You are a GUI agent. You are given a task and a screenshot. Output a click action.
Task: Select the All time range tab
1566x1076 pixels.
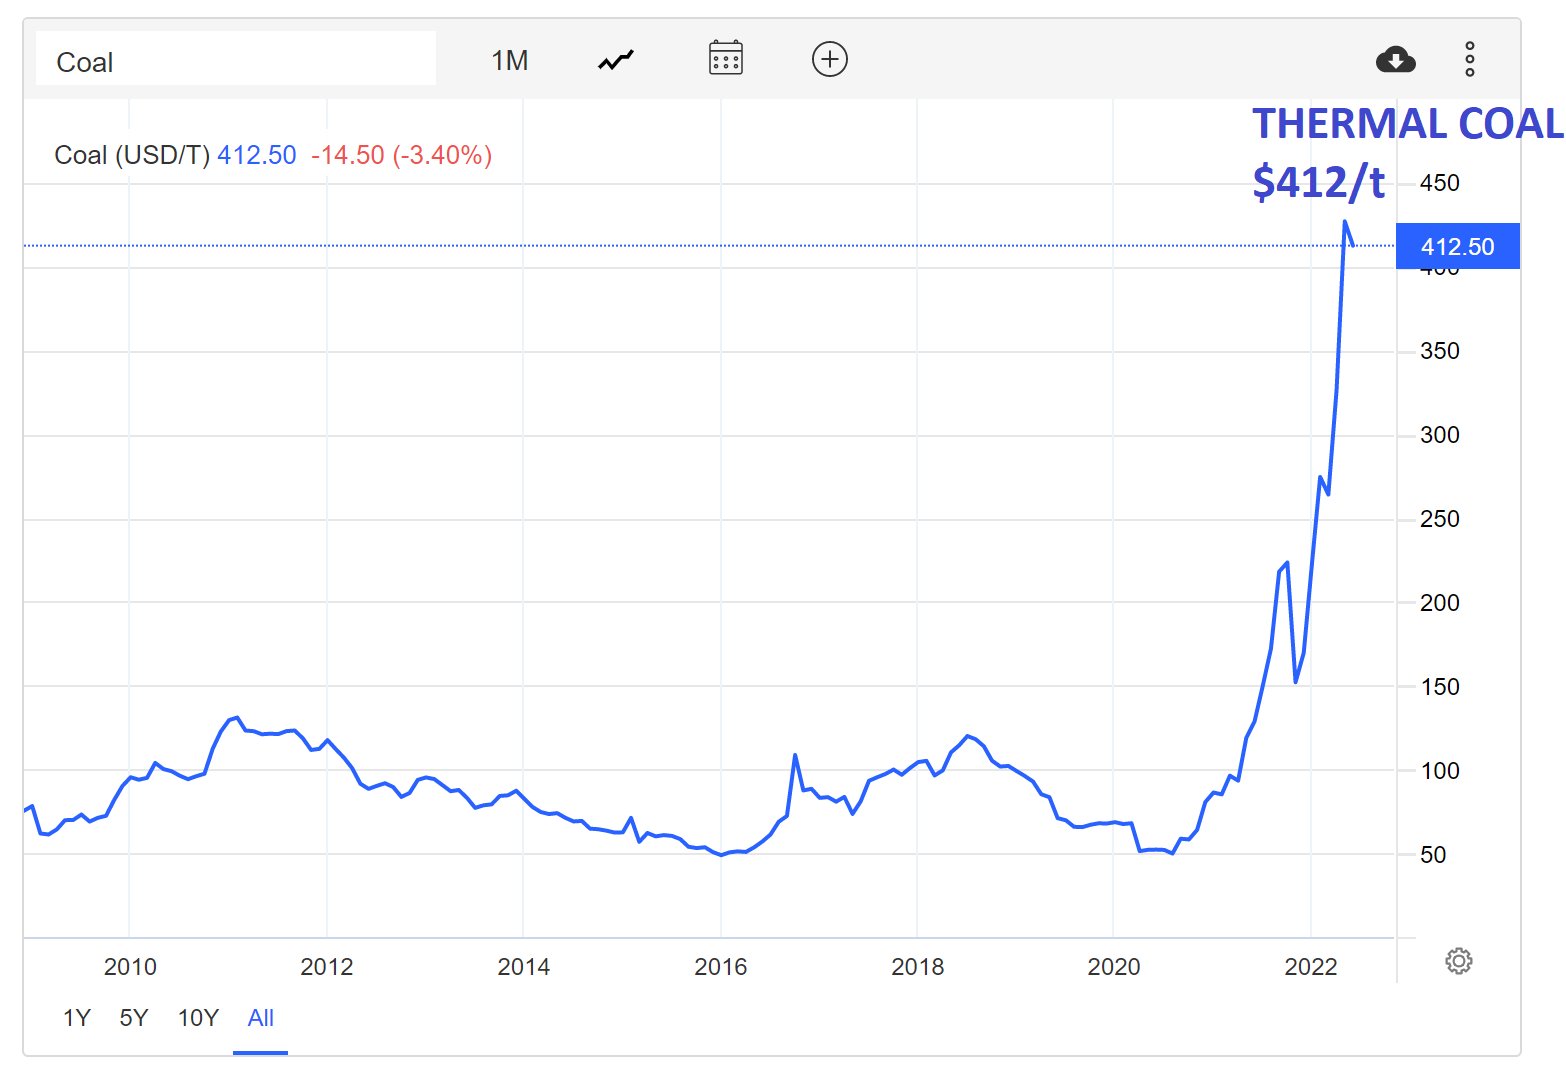[x=260, y=1018]
